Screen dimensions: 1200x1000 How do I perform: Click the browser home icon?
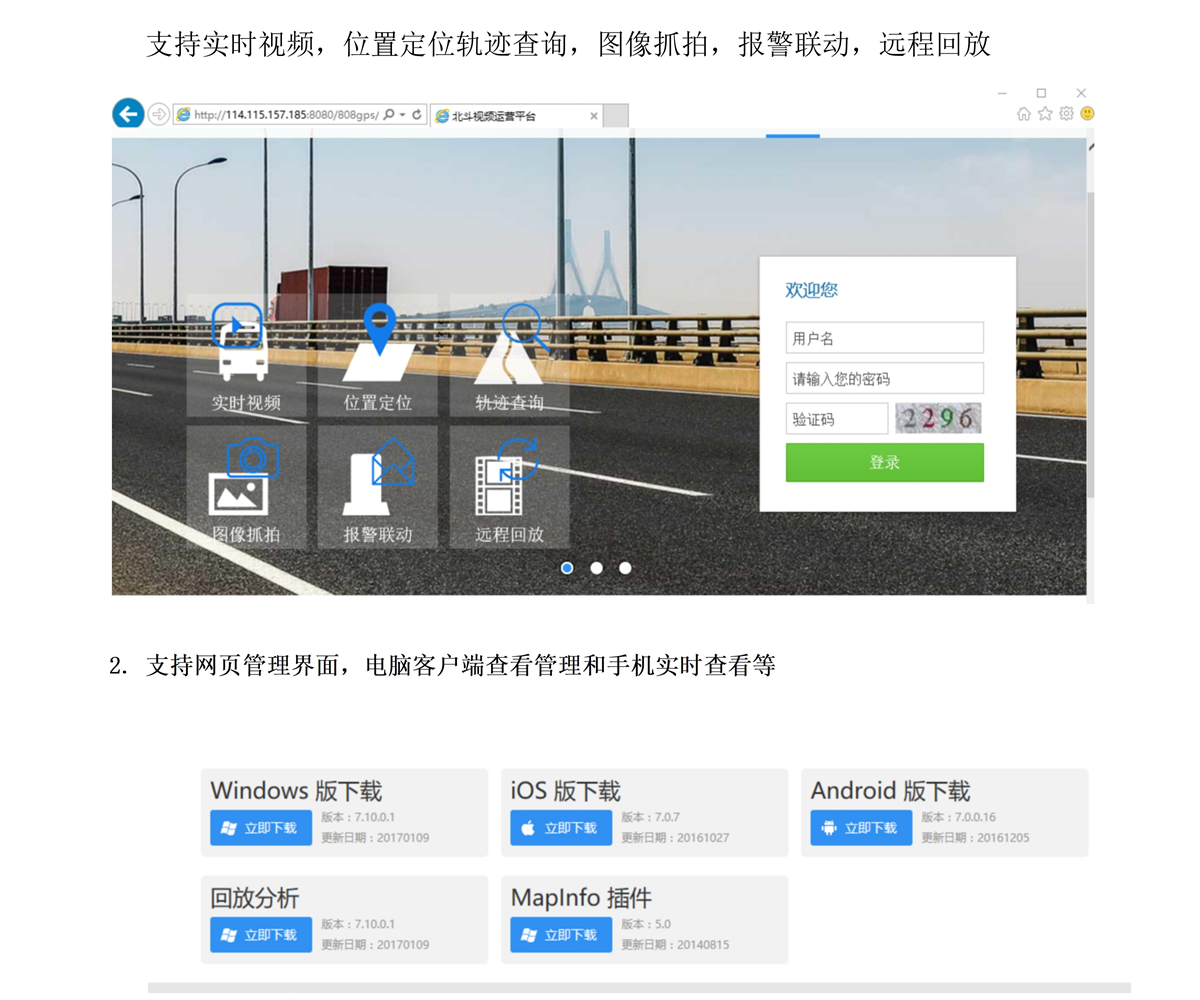[1024, 114]
